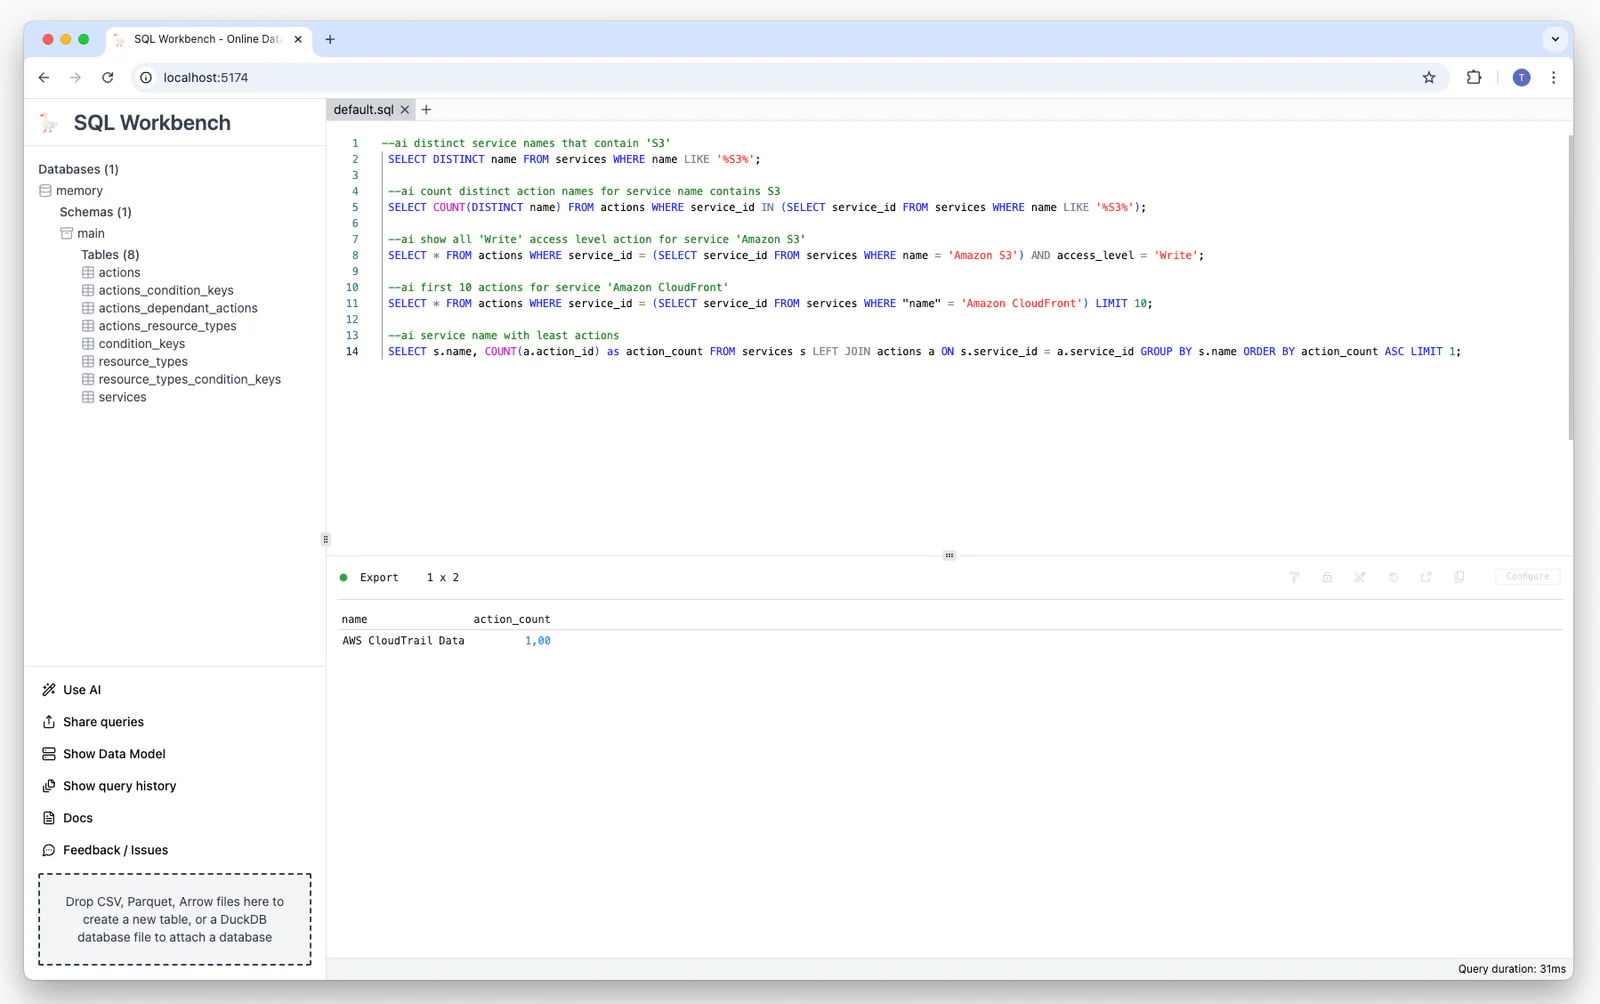Bookmark this page with the star icon

click(x=1429, y=78)
